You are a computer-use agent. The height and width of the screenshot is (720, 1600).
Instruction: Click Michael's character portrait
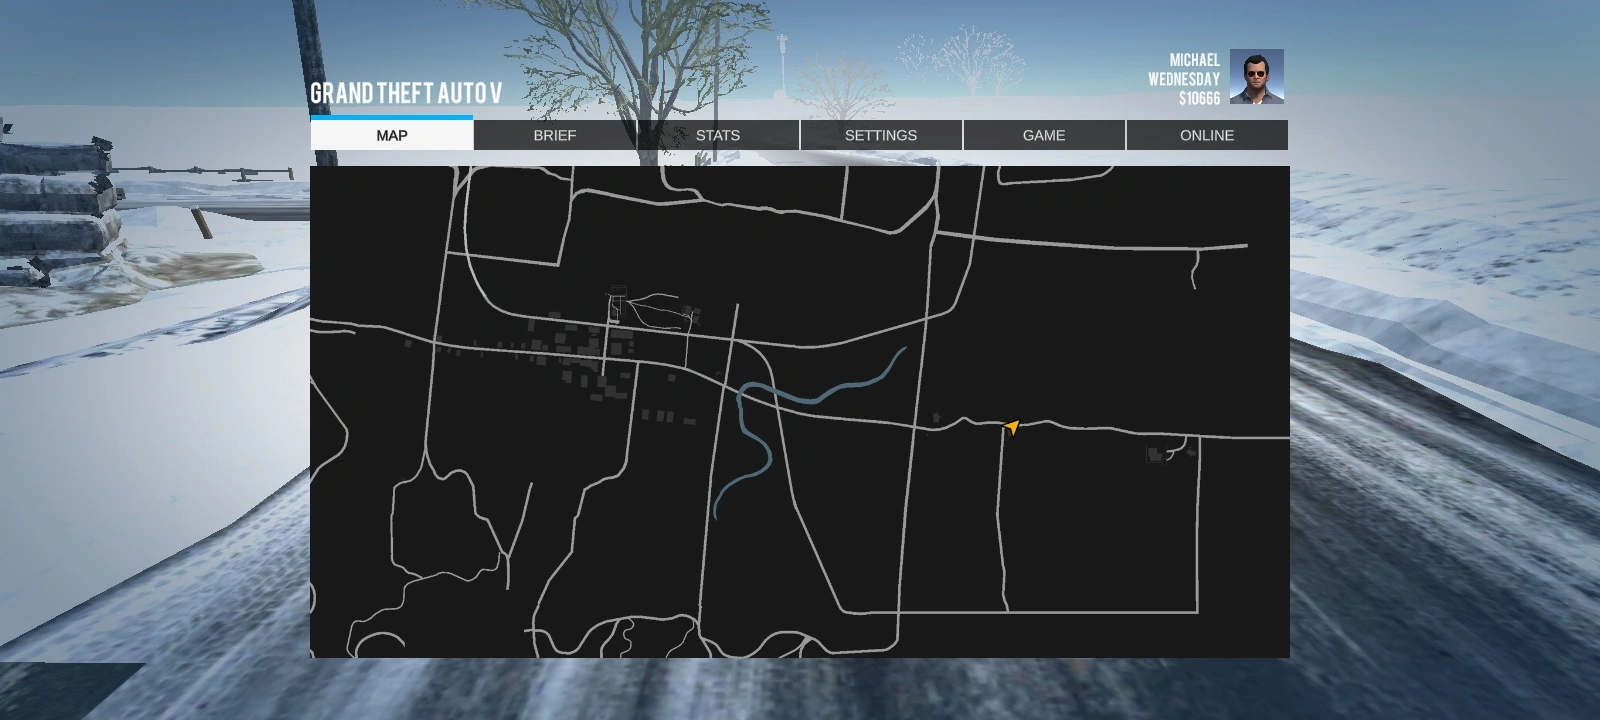1256,76
